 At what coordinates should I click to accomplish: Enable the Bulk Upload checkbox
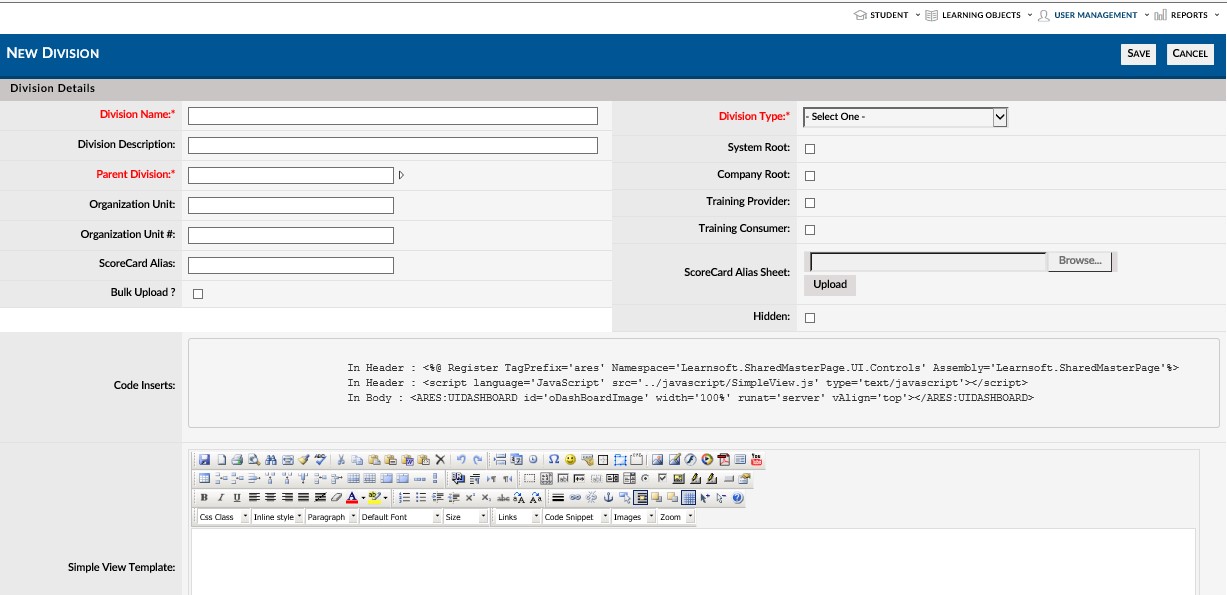point(198,294)
